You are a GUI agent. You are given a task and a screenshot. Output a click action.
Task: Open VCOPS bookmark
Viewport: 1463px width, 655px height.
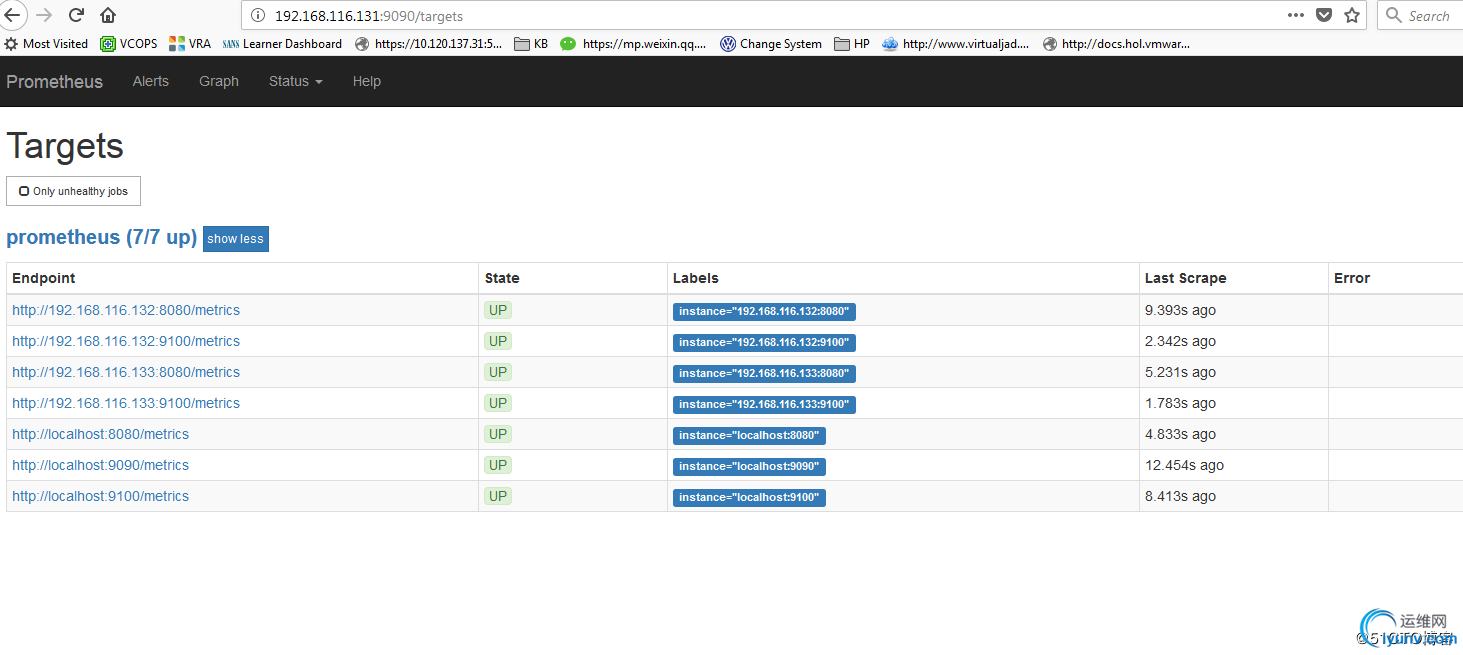tap(128, 44)
